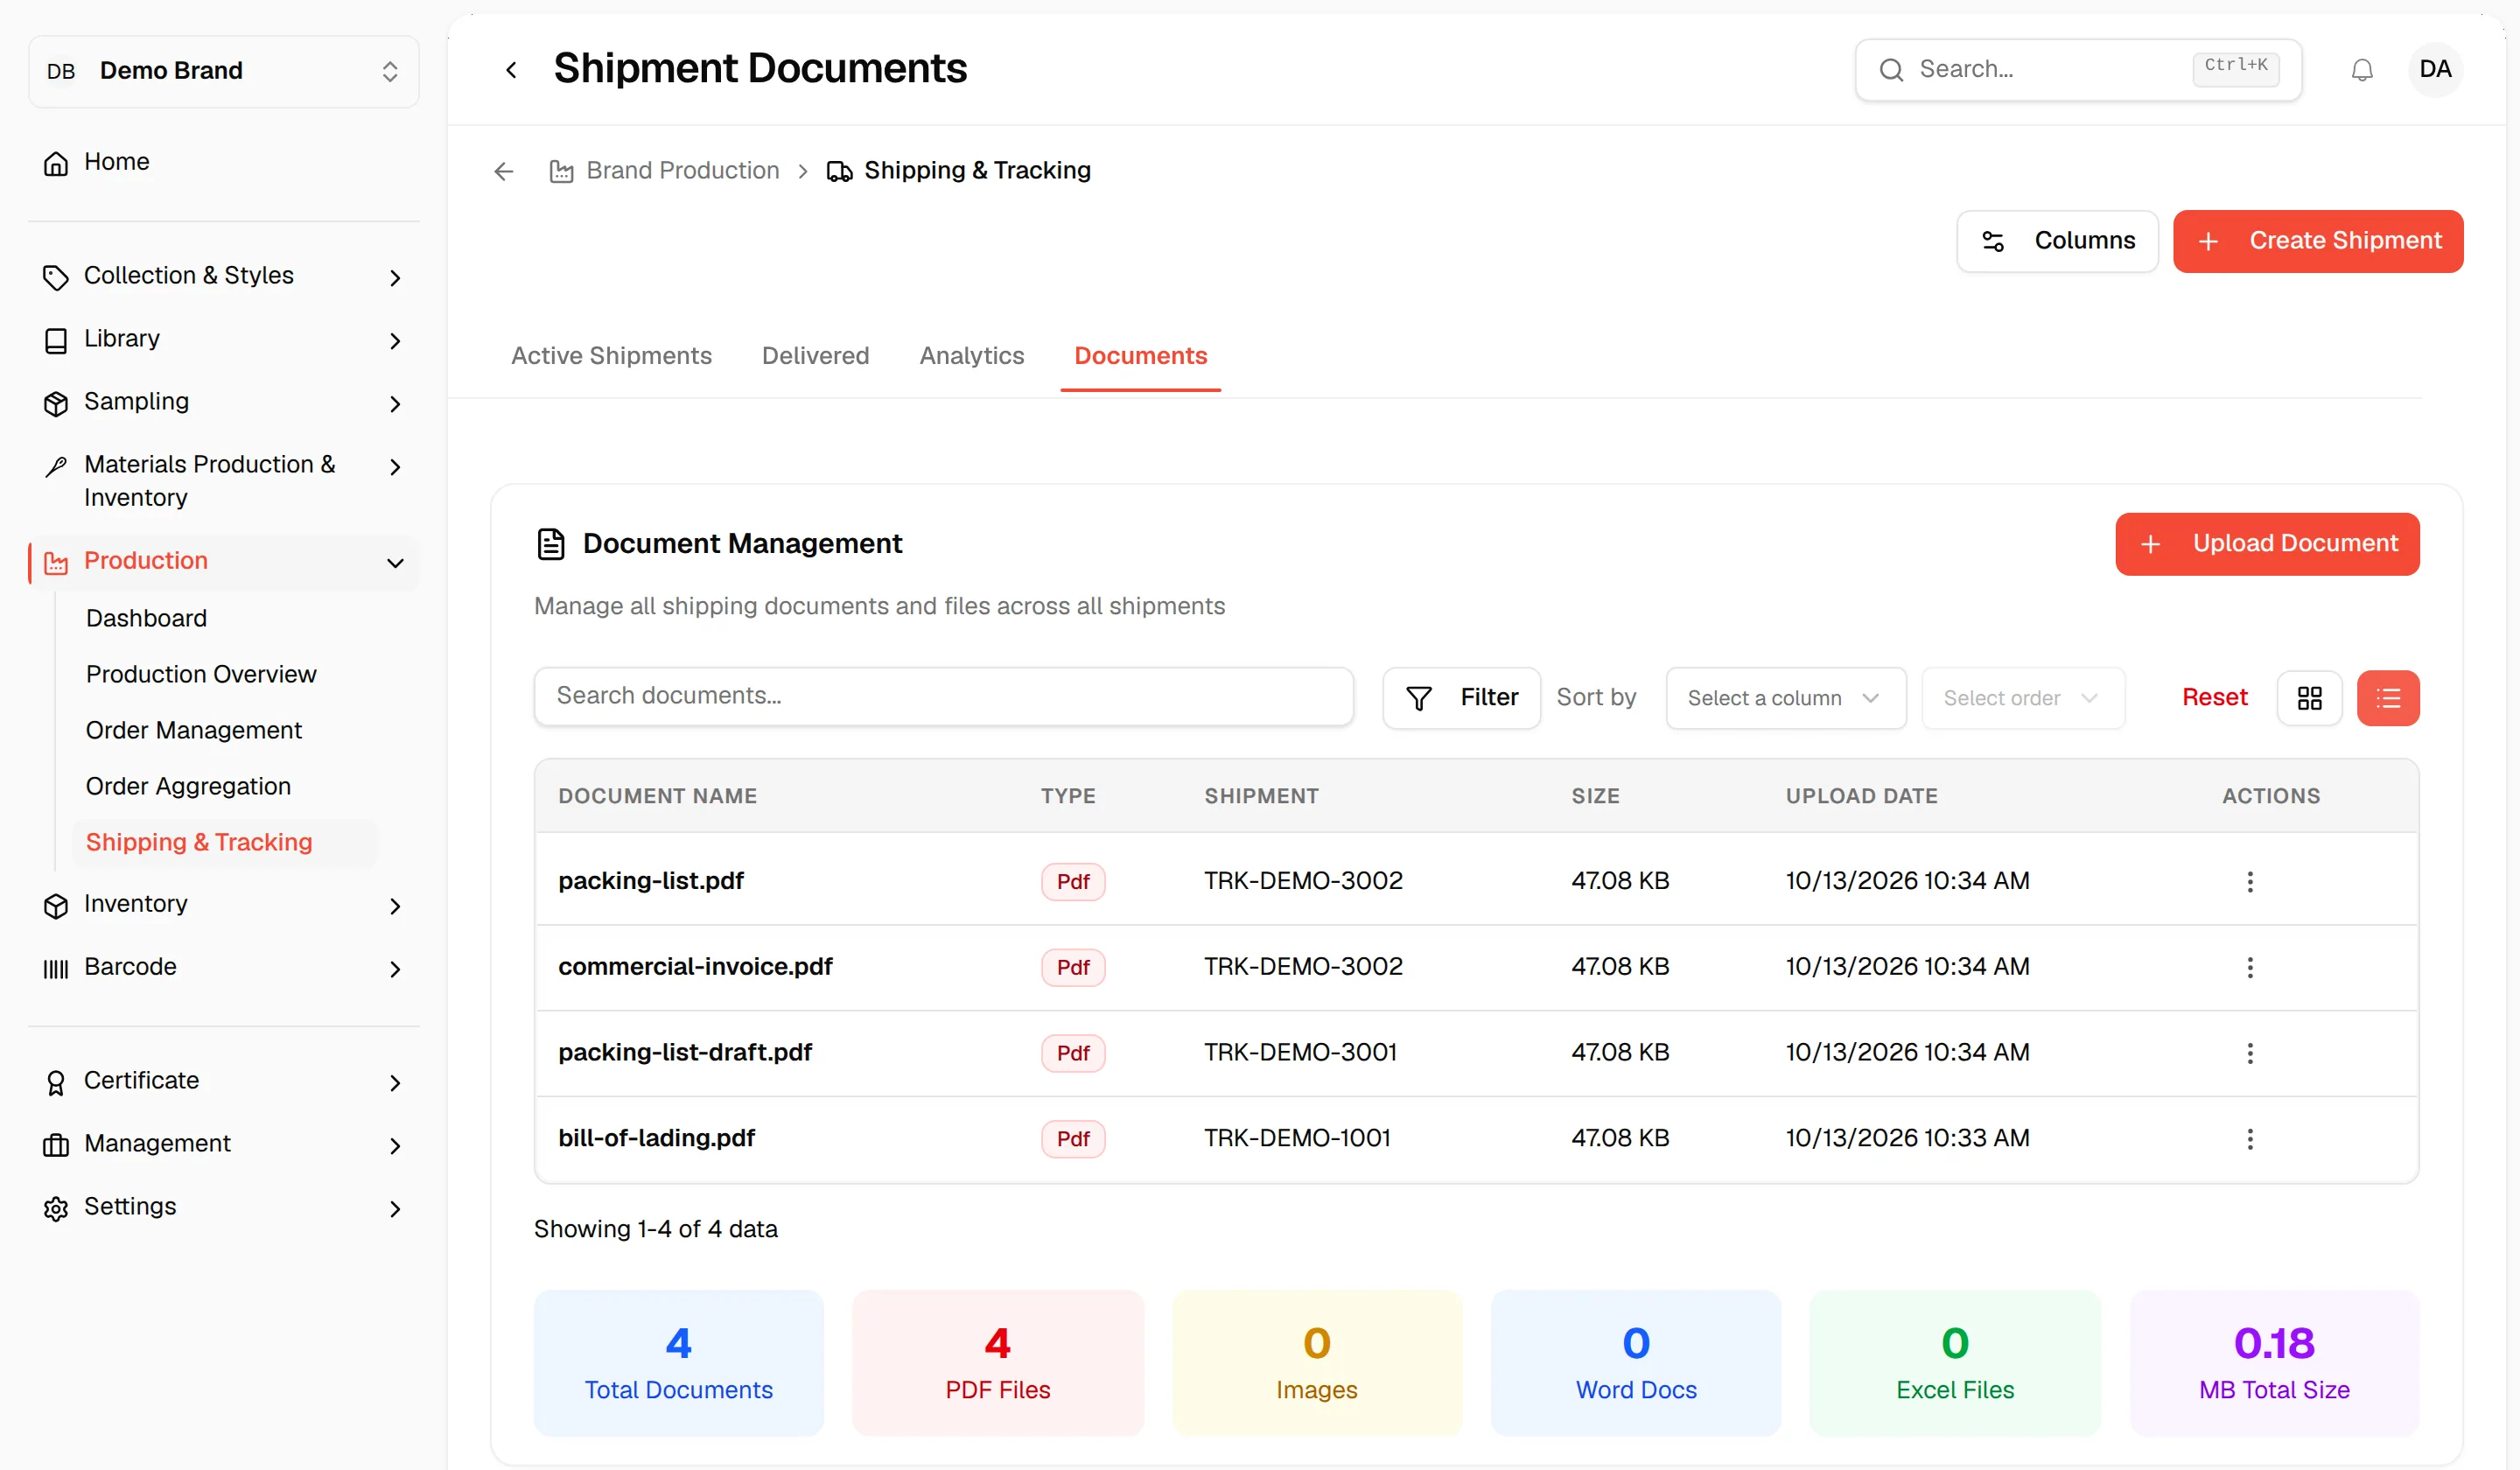Switch to the Delivered tab

tap(815, 356)
